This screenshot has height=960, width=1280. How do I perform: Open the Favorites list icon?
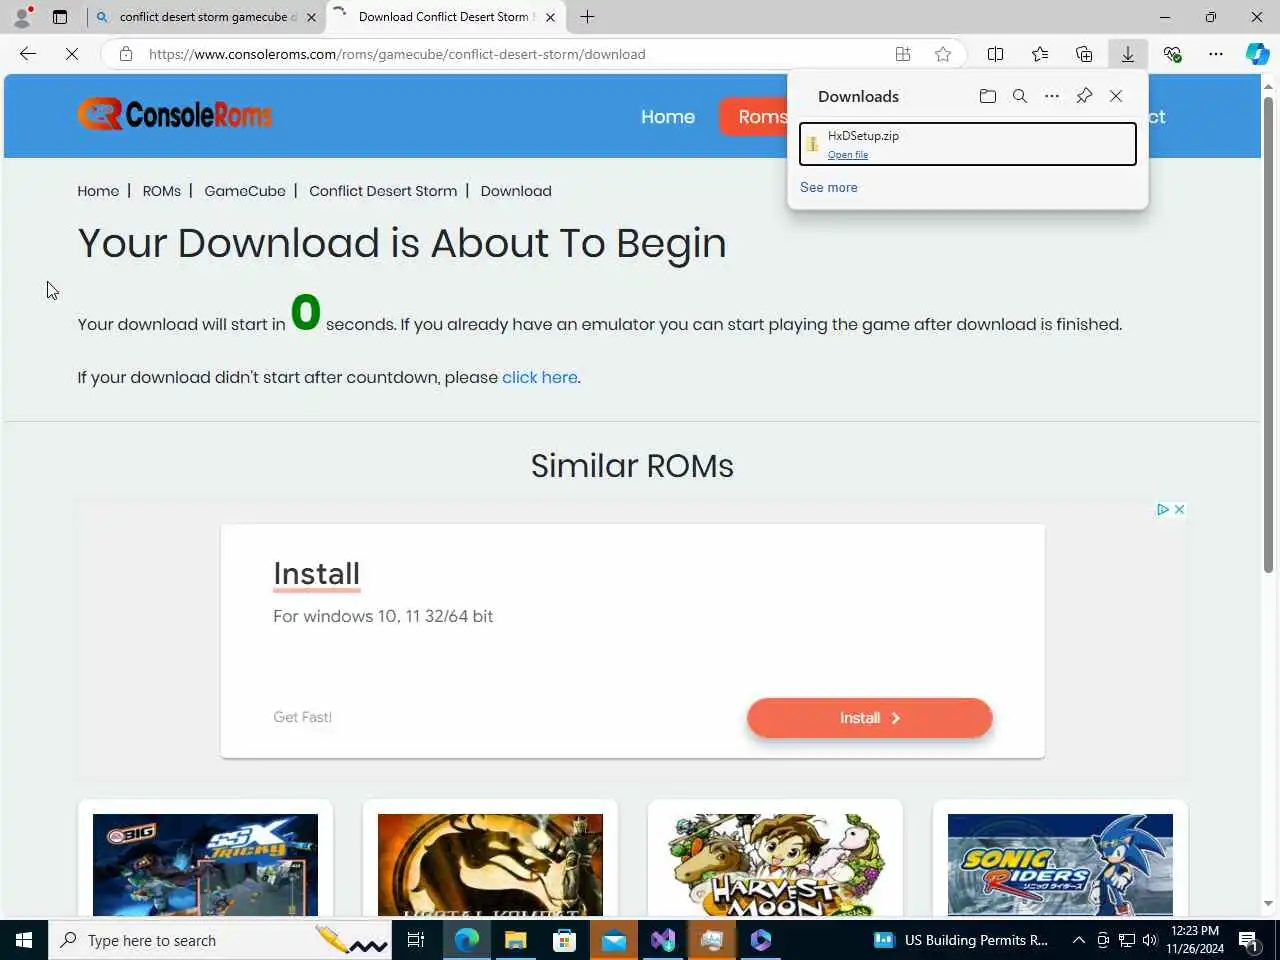click(1040, 54)
